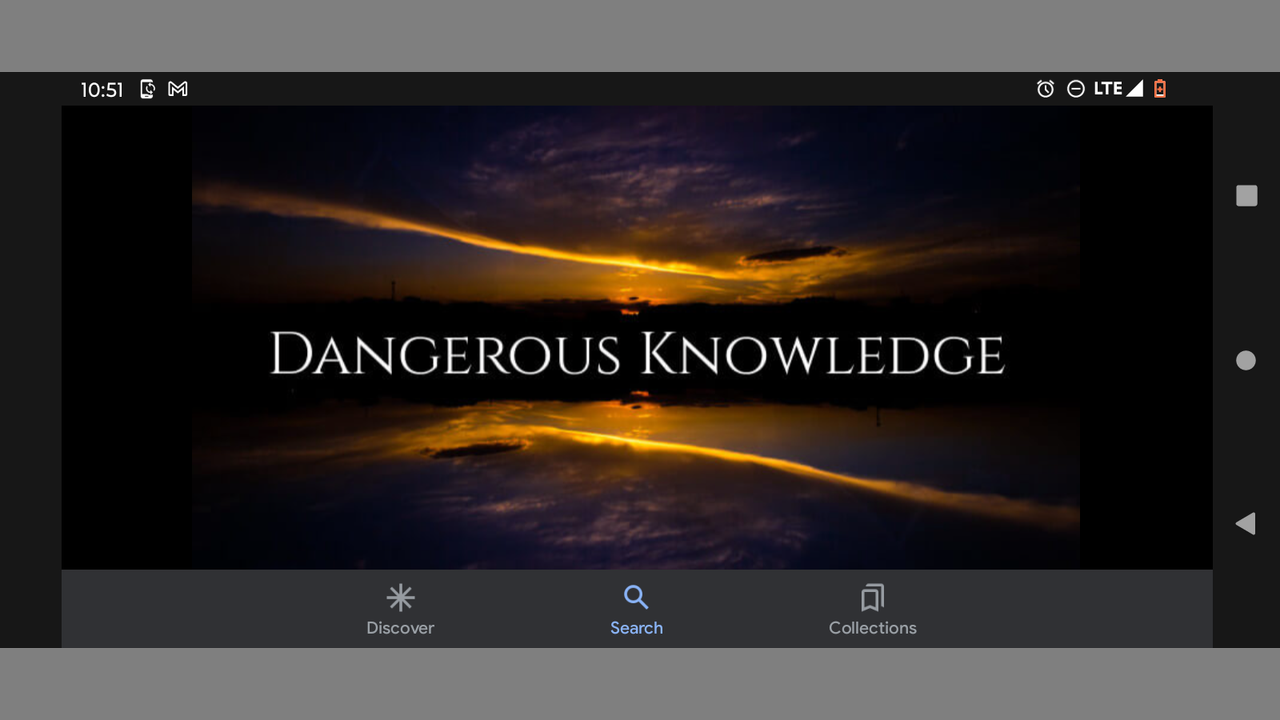Select the Discover tab label
The image size is (1280, 720).
coord(400,628)
